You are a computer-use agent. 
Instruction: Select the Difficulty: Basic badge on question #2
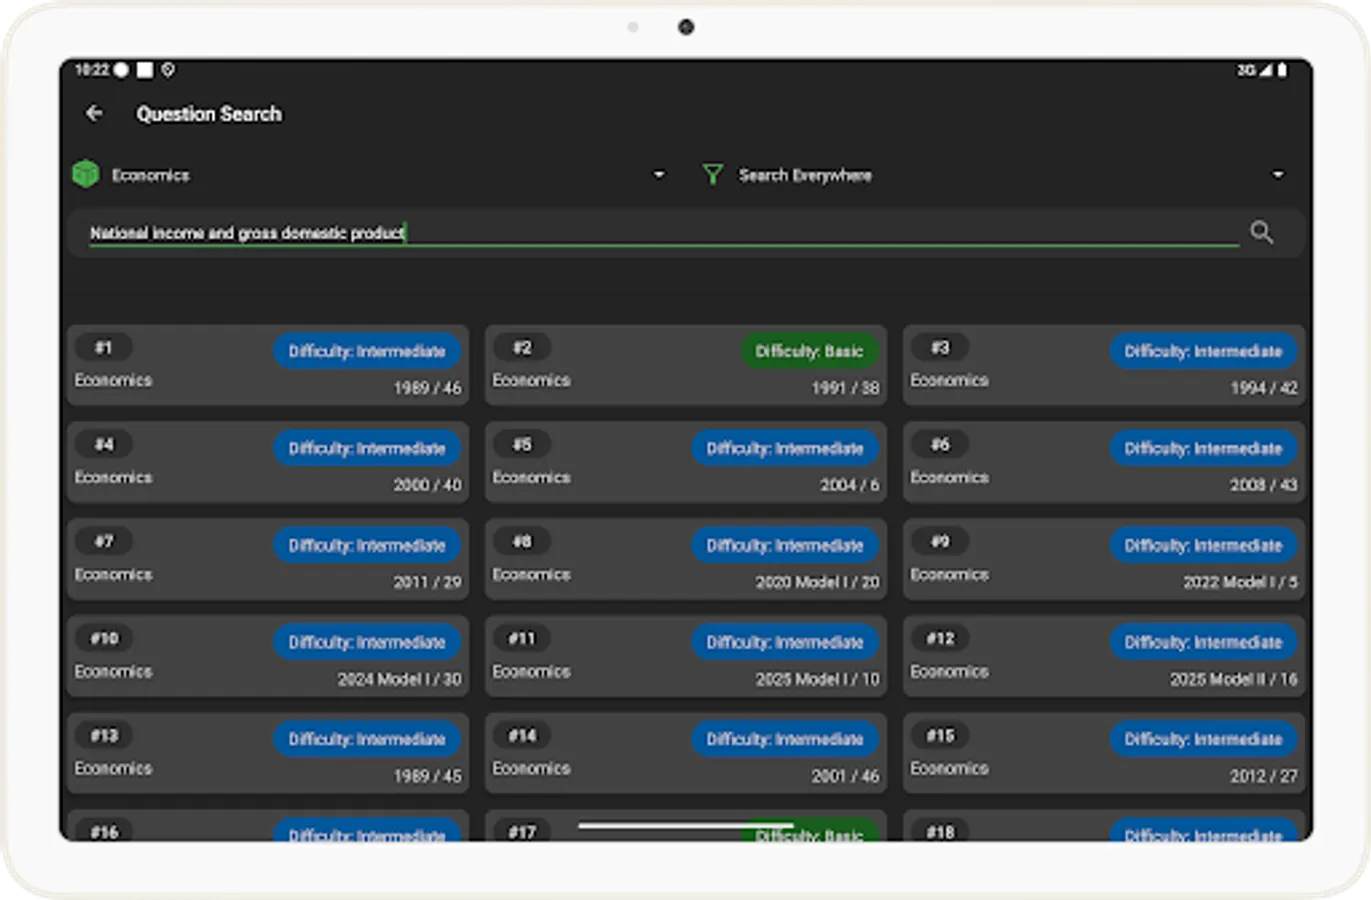(x=811, y=351)
